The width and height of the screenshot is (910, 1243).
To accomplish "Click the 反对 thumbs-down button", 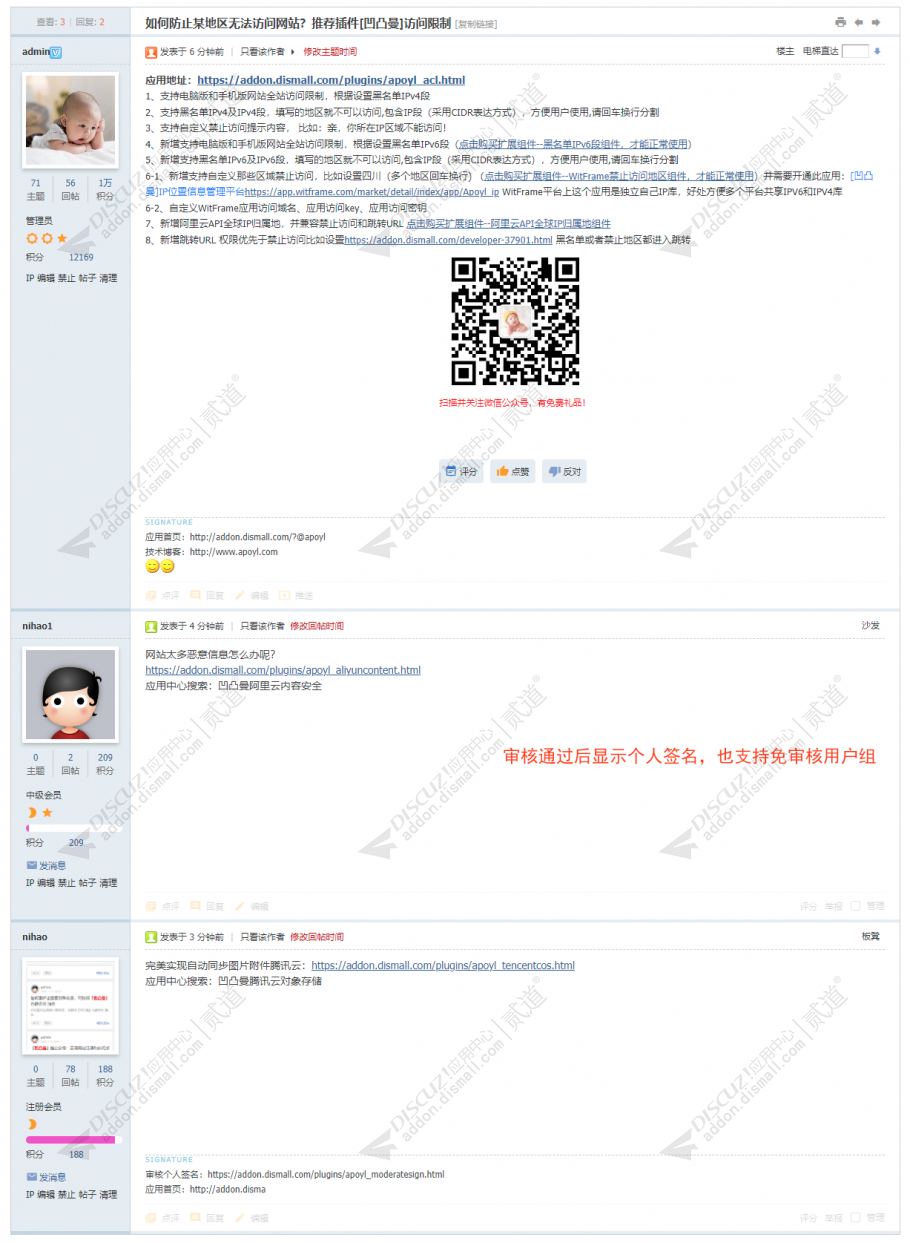I will coord(564,471).
